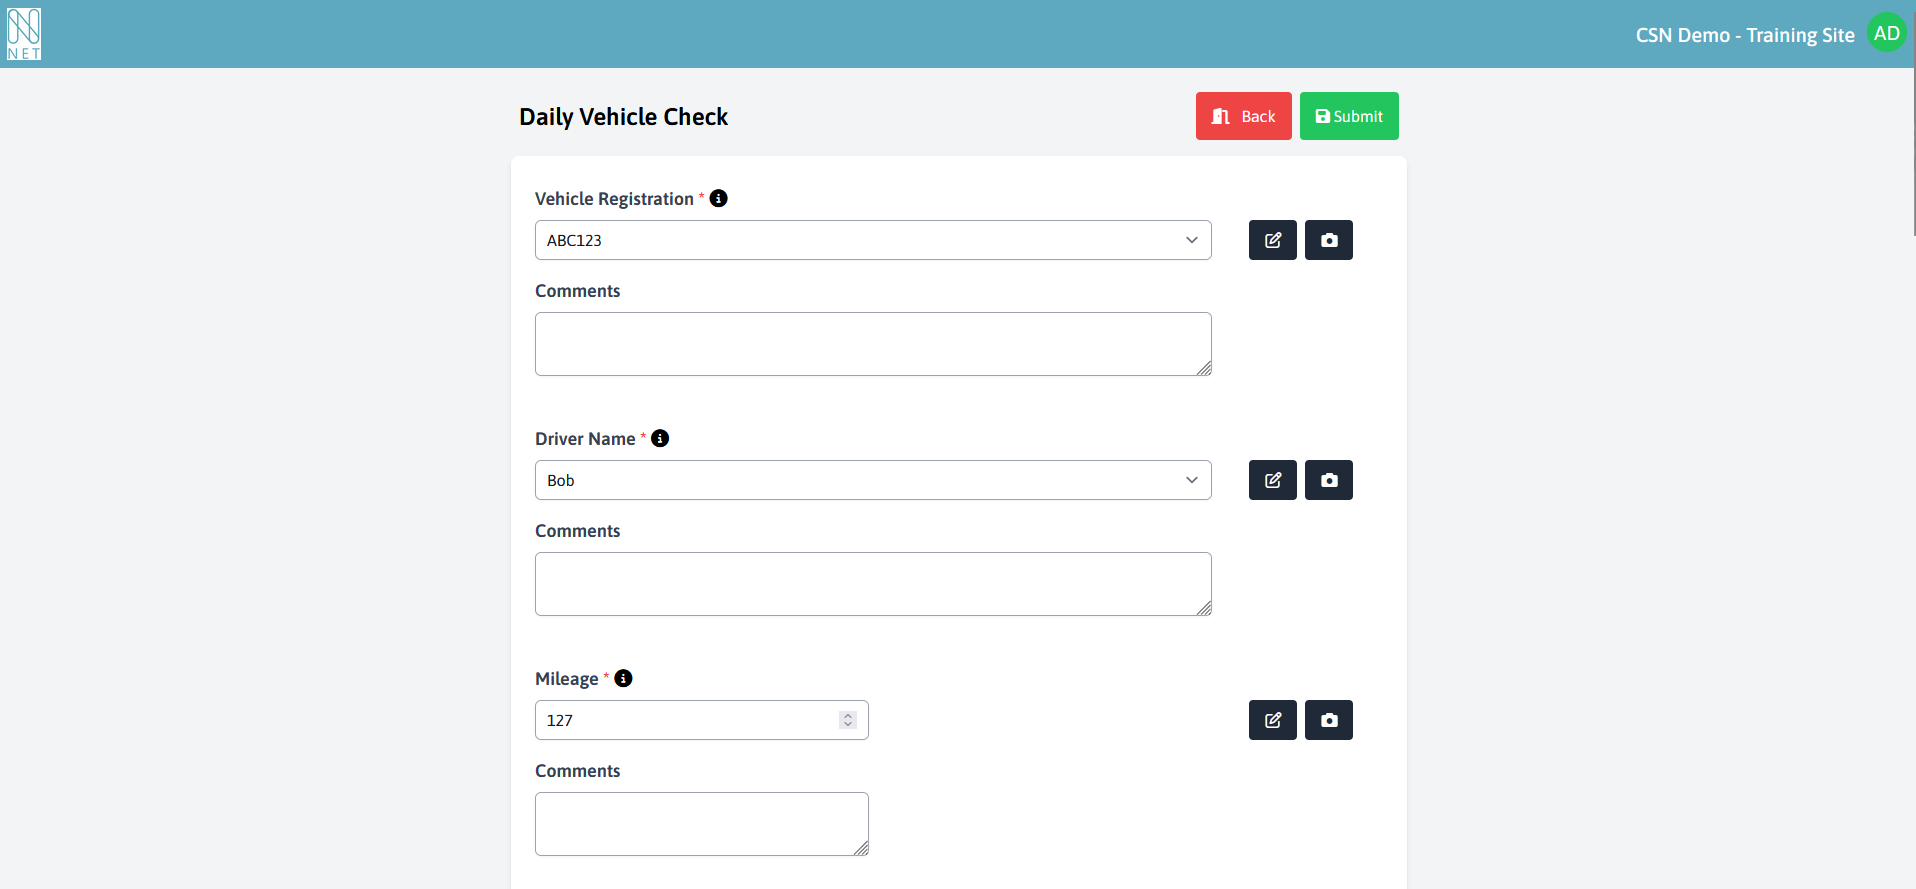This screenshot has width=1916, height=889.
Task: Click camera icon for Vehicle Registration
Action: pos(1328,240)
